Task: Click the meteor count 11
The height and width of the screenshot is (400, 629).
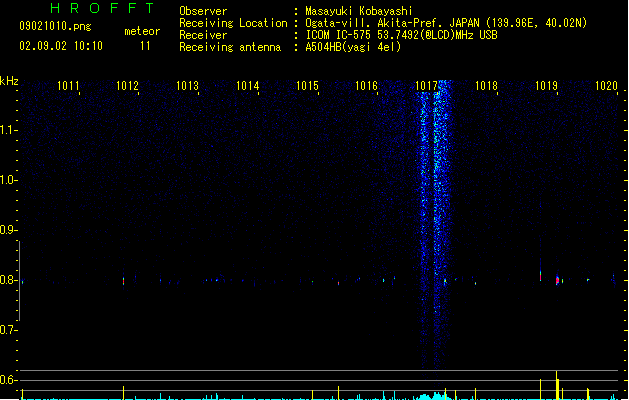Action: tap(145, 46)
